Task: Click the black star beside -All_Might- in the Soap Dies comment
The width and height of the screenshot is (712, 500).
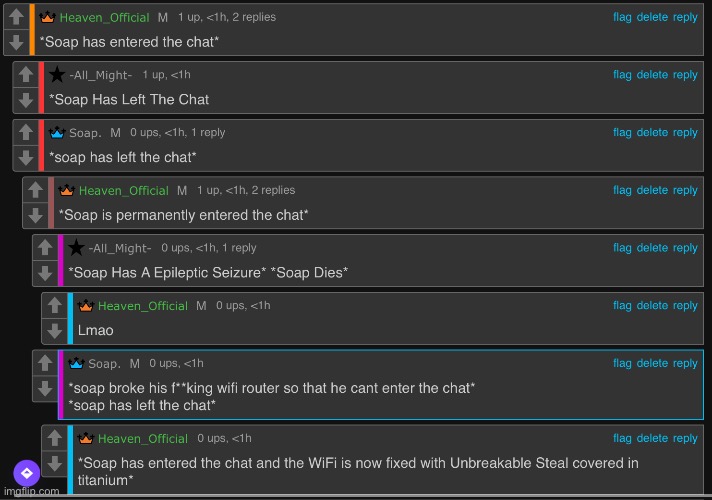Action: (x=76, y=248)
